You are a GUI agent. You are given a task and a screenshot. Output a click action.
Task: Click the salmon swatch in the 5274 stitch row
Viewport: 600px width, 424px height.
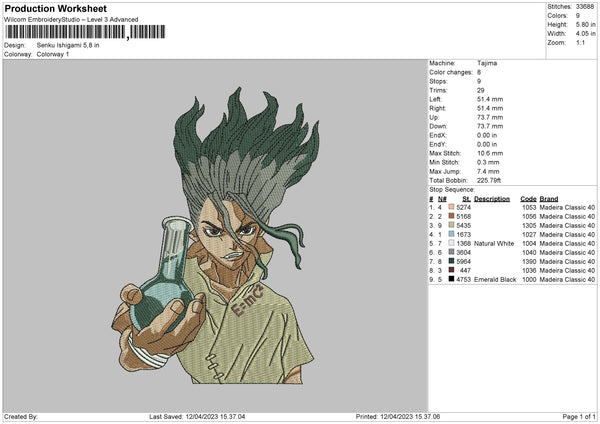coord(451,207)
